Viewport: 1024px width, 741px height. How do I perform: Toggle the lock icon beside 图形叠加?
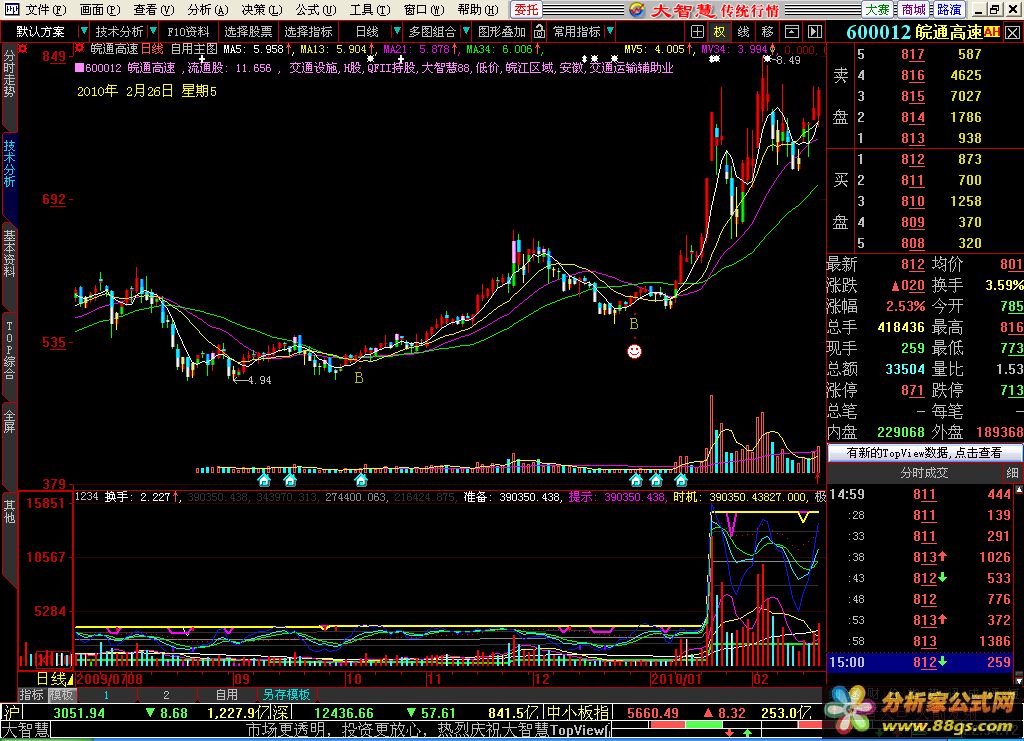pos(539,31)
